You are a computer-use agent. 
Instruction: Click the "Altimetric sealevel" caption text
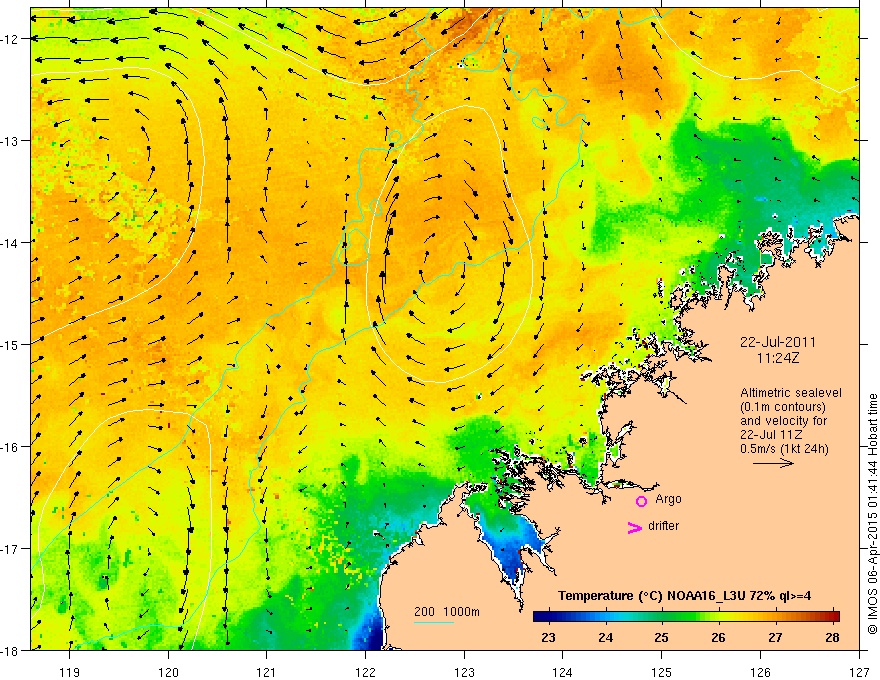coord(791,393)
